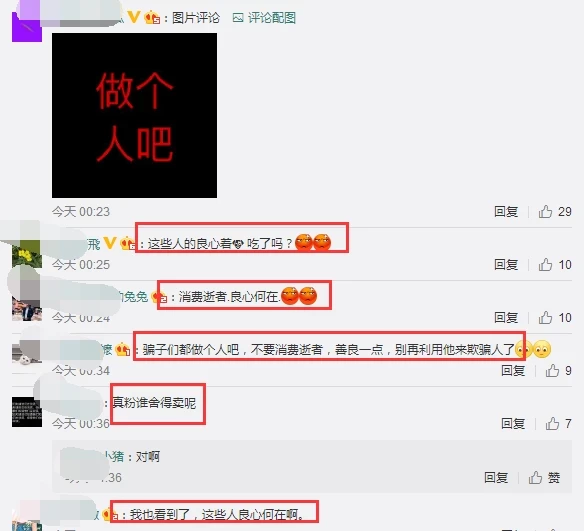Click the membership badge beside the 00:25 commenter
The width and height of the screenshot is (584, 531).
pyautogui.click(x=128, y=244)
